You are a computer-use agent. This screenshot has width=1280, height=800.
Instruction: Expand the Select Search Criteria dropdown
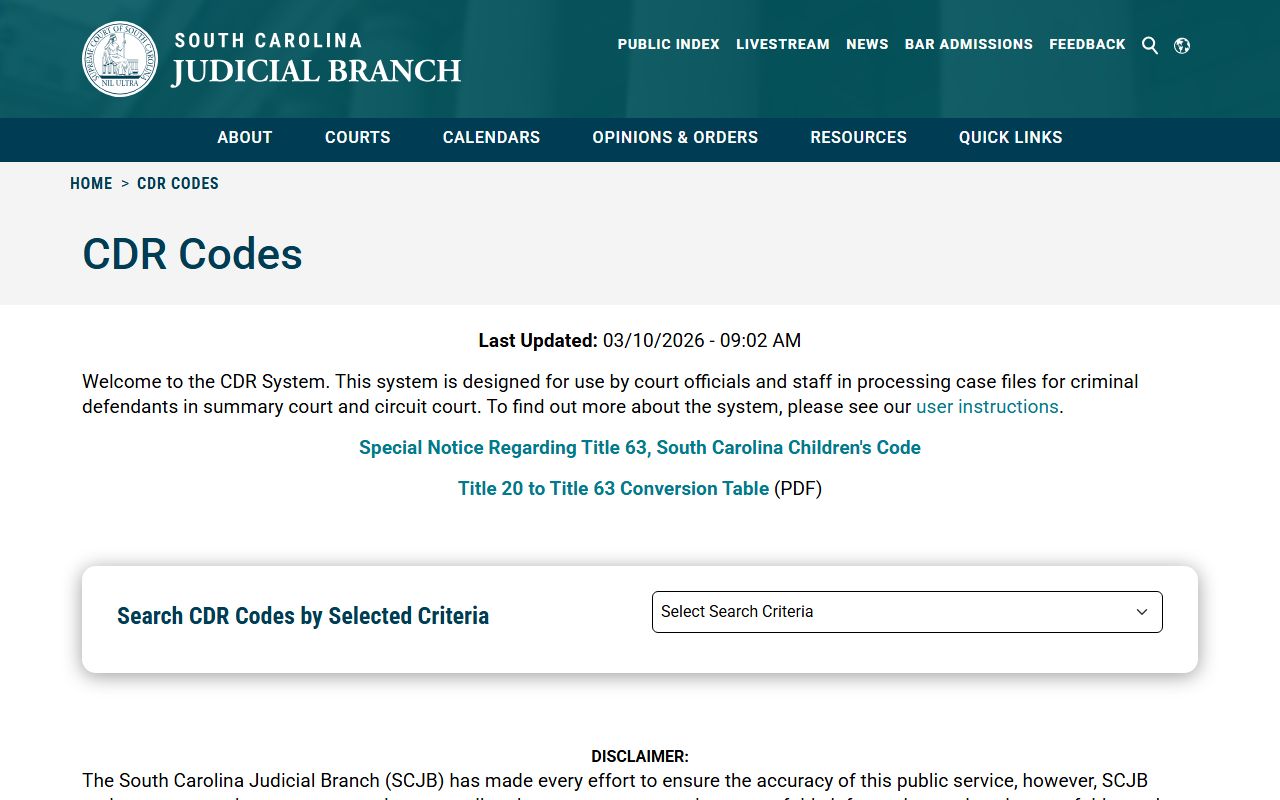click(907, 612)
